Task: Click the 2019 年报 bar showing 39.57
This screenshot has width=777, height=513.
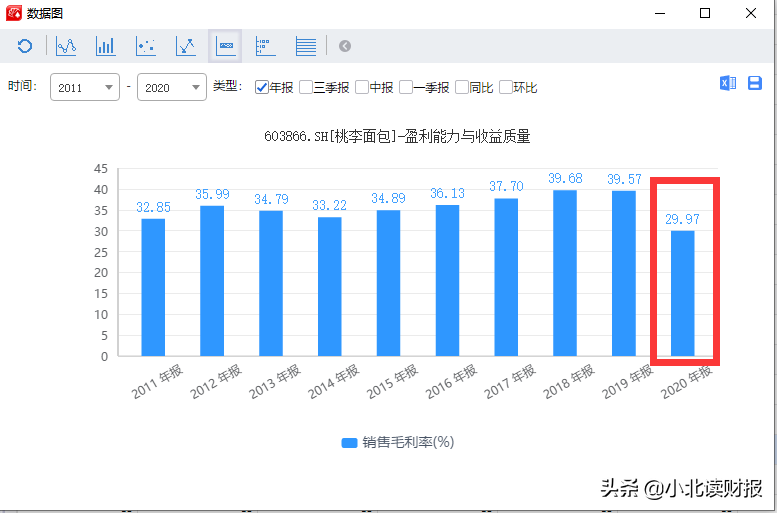Action: (x=624, y=274)
